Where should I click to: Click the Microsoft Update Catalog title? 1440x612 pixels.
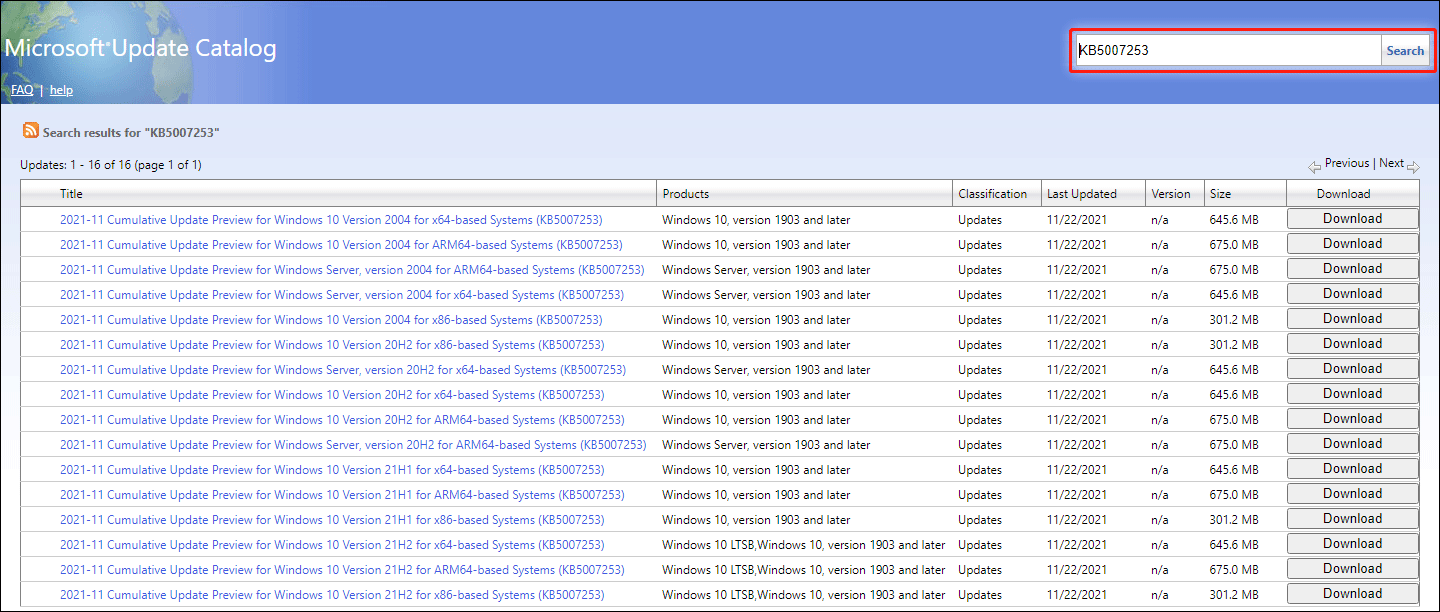tap(141, 49)
